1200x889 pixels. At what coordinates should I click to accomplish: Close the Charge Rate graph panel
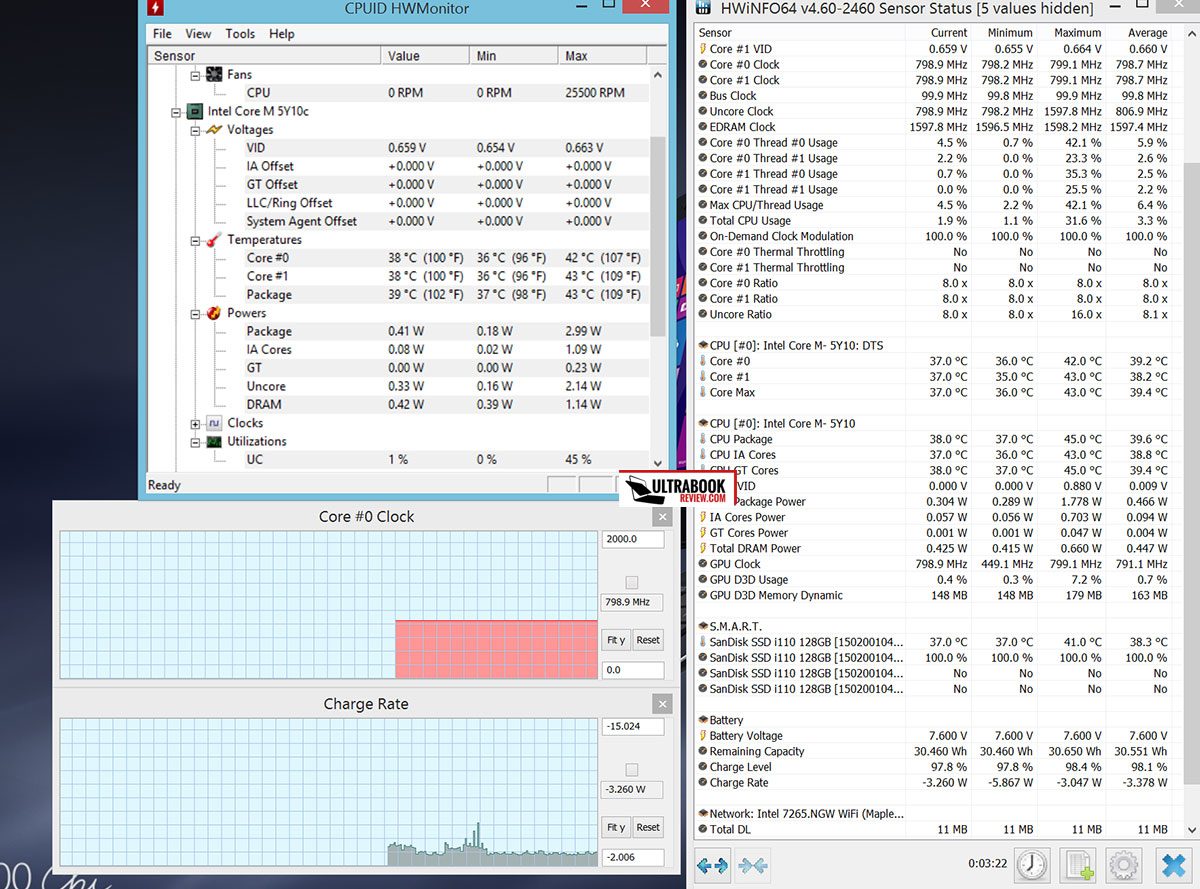[662, 704]
